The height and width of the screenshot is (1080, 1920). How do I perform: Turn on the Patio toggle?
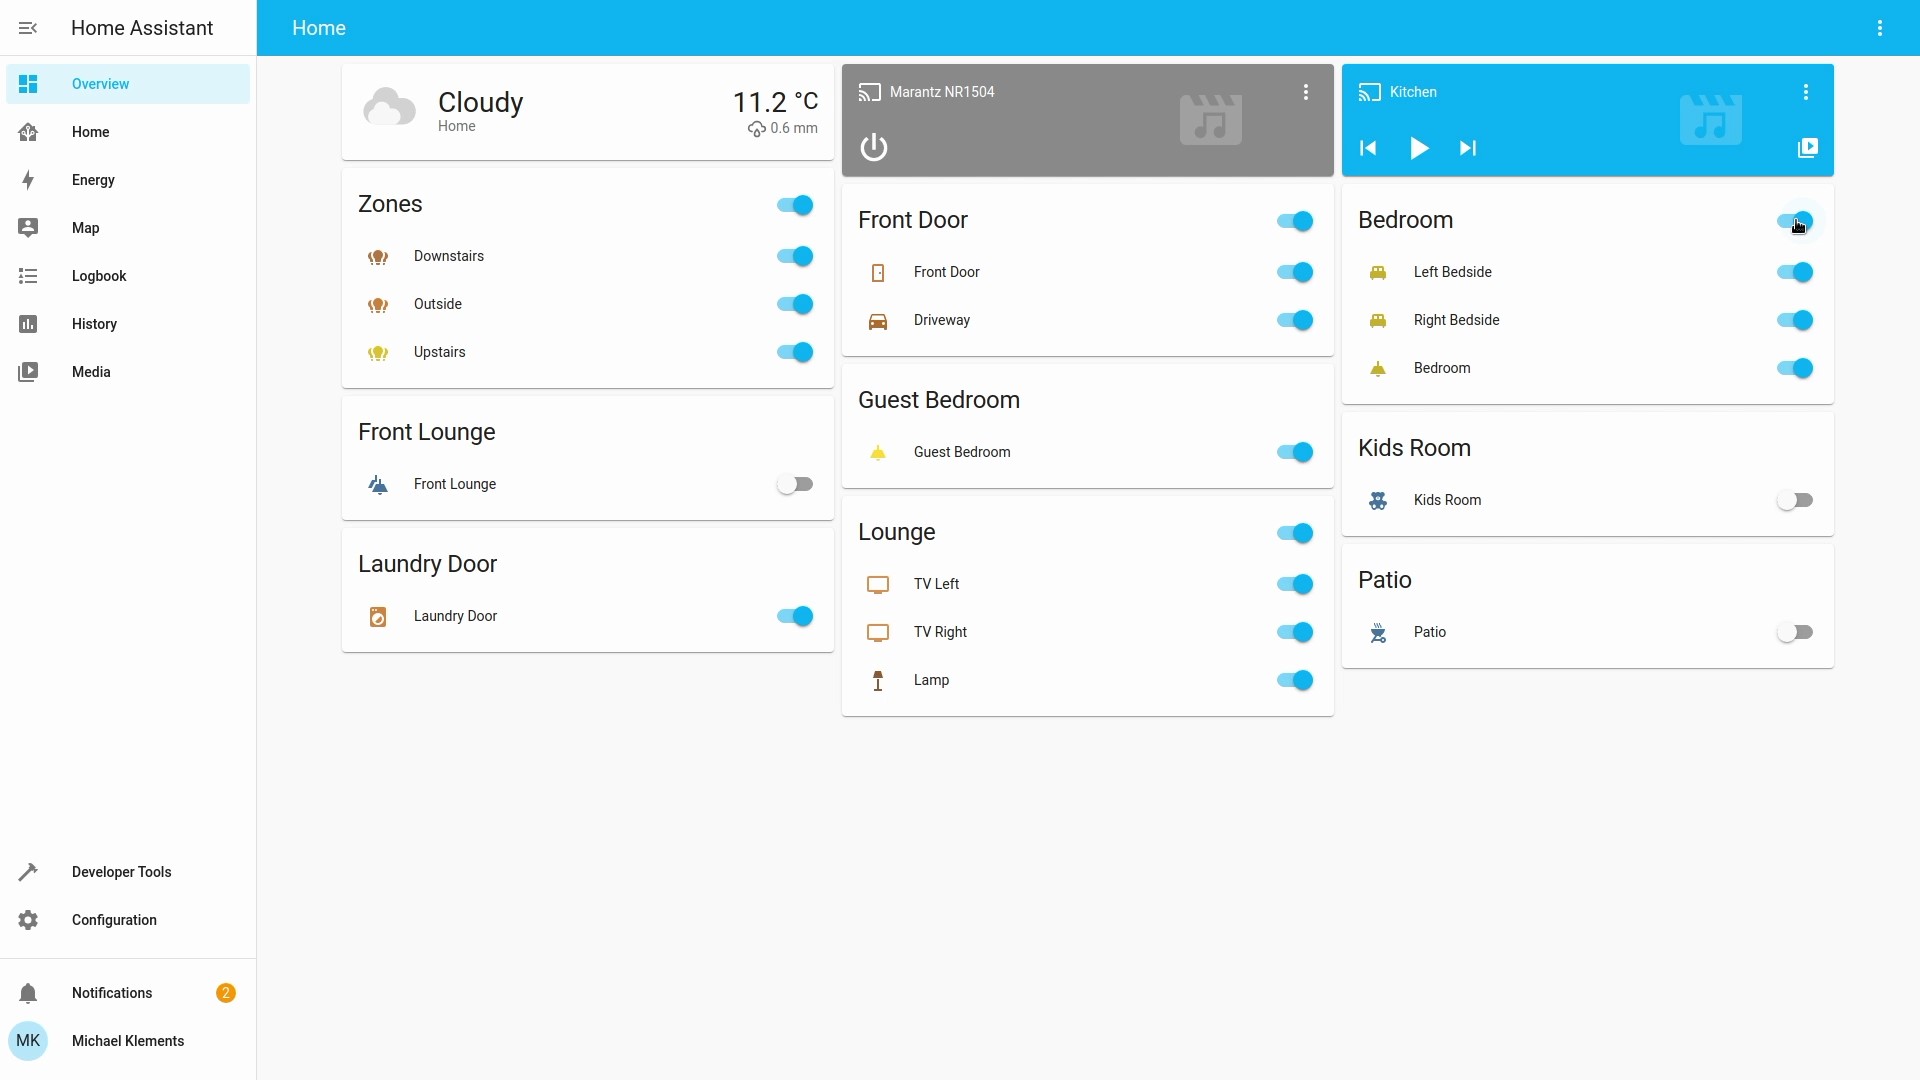click(1795, 632)
